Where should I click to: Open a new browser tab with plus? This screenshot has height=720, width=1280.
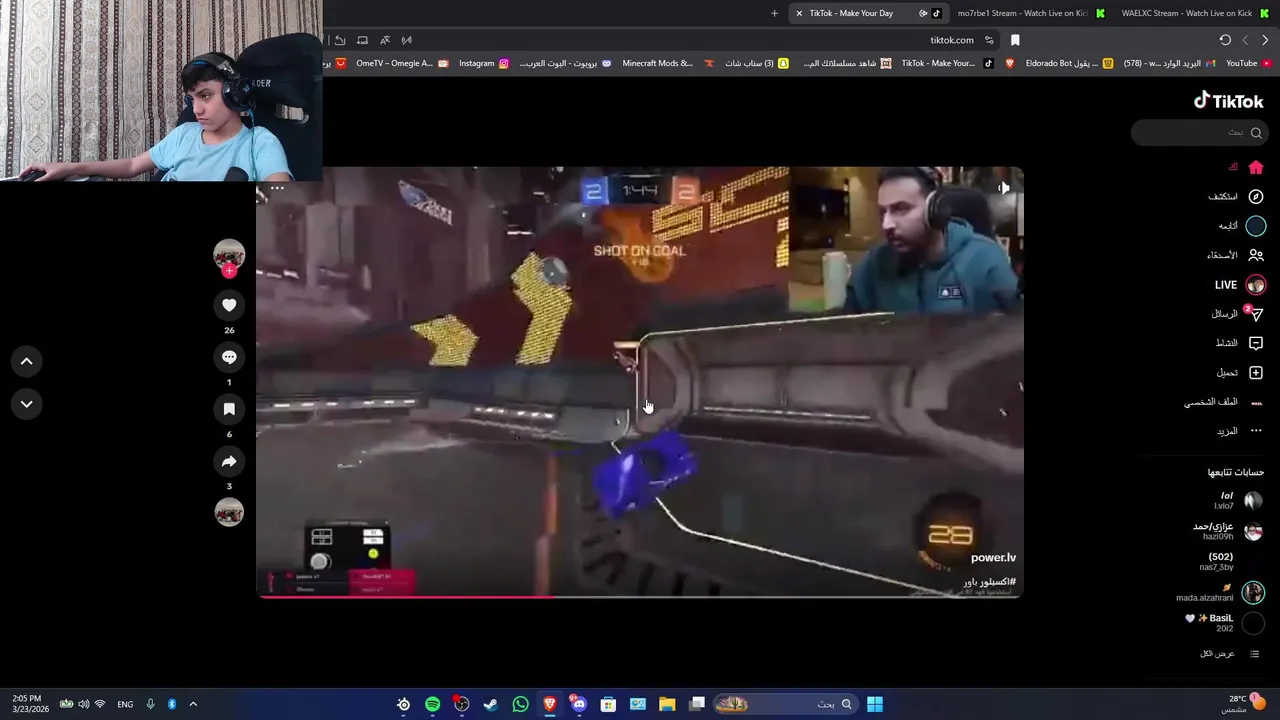pyautogui.click(x=774, y=13)
